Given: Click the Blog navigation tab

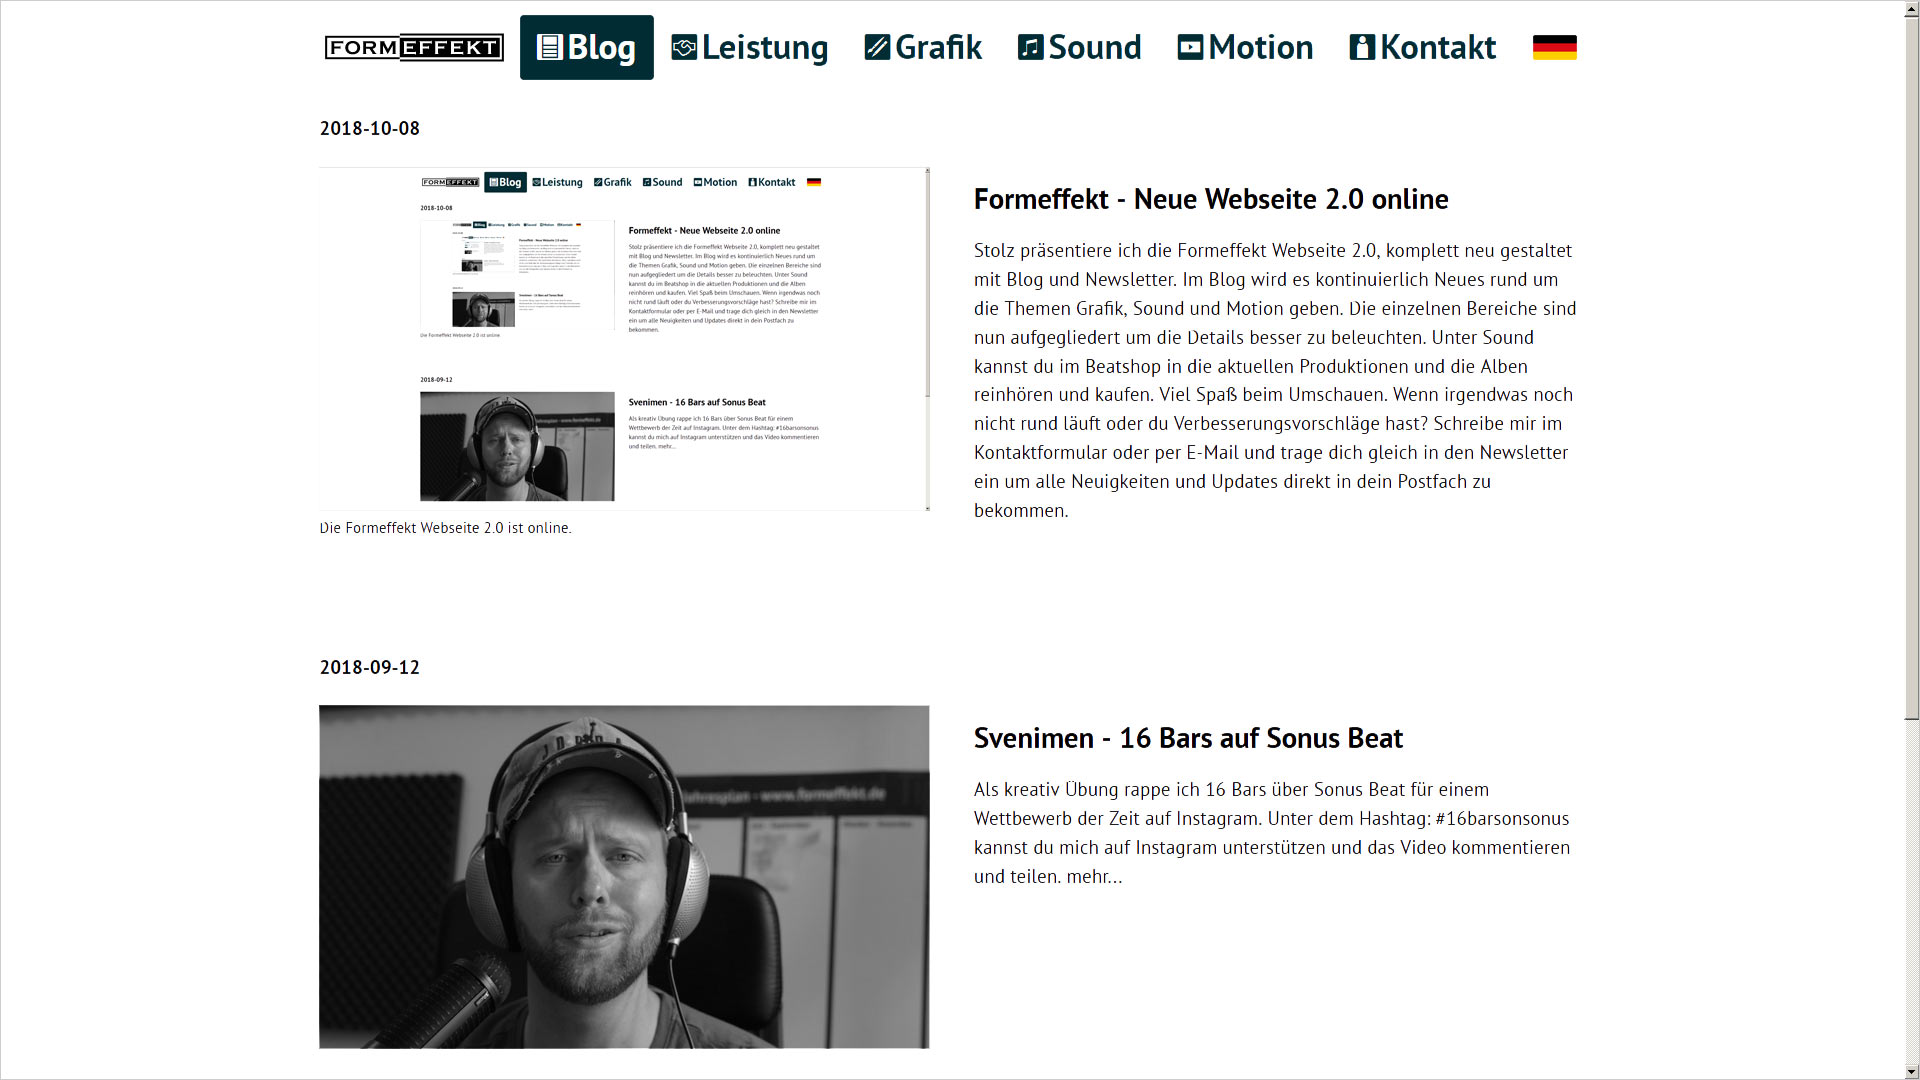Looking at the screenshot, I should (587, 46).
